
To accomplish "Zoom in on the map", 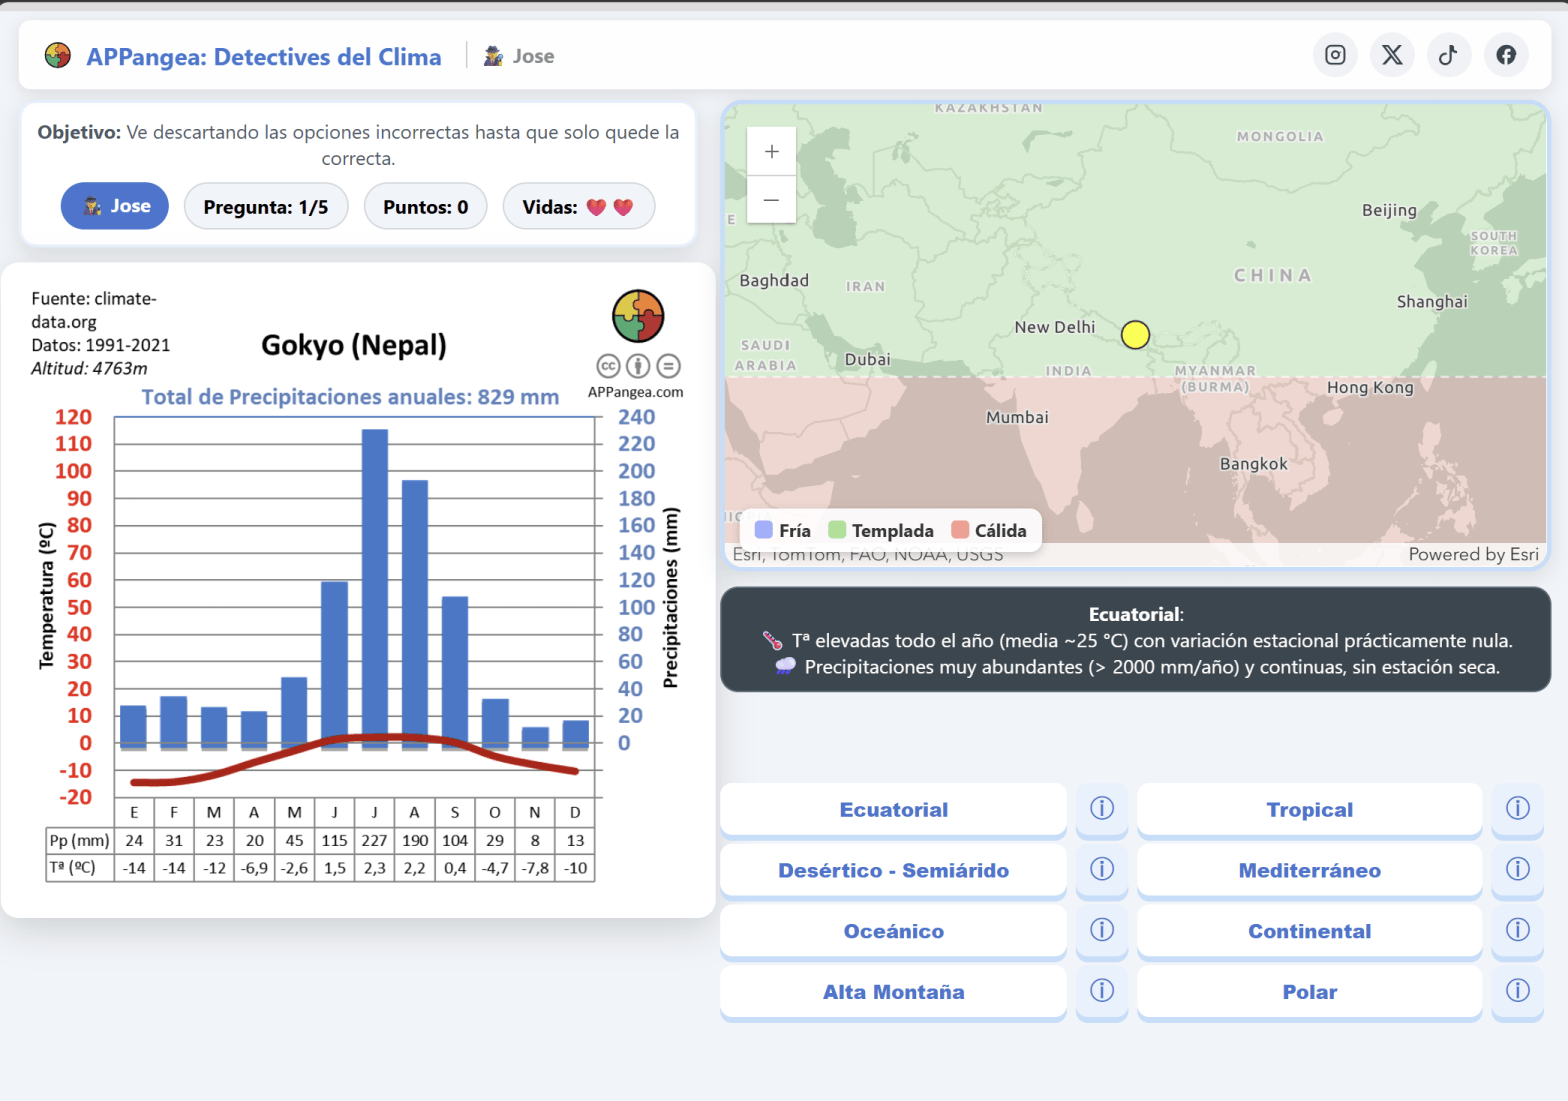I will coord(772,151).
